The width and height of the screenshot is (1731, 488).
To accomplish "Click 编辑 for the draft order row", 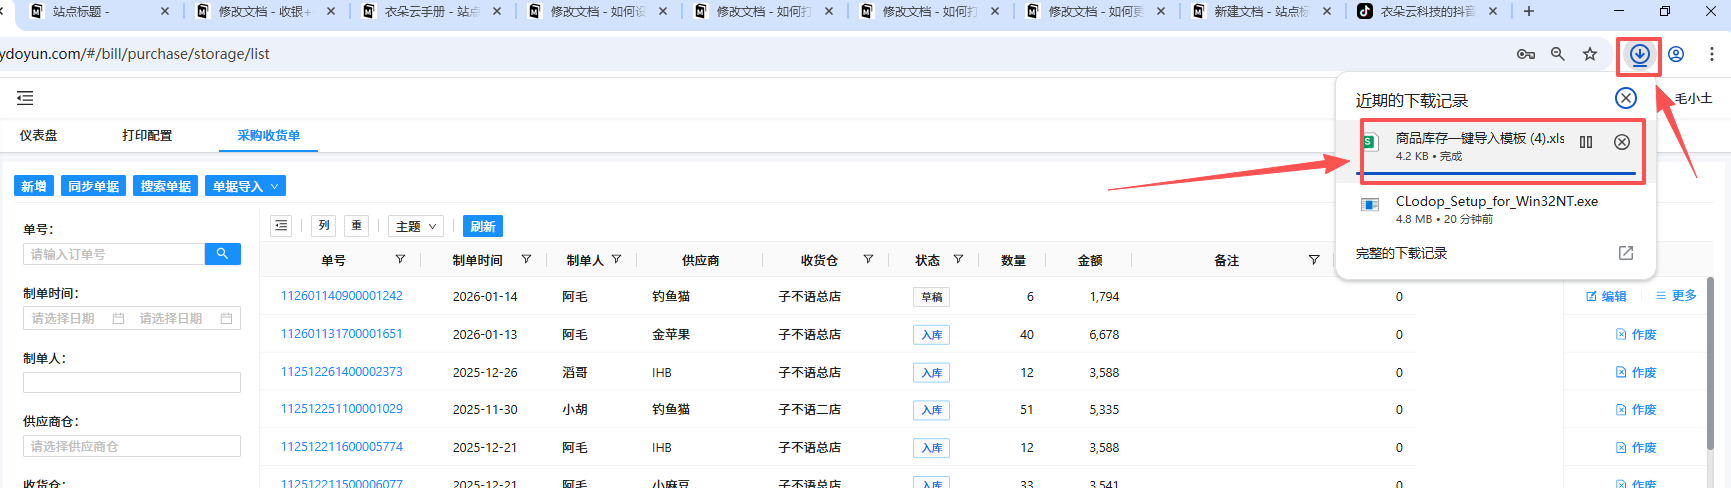I will click(1606, 296).
